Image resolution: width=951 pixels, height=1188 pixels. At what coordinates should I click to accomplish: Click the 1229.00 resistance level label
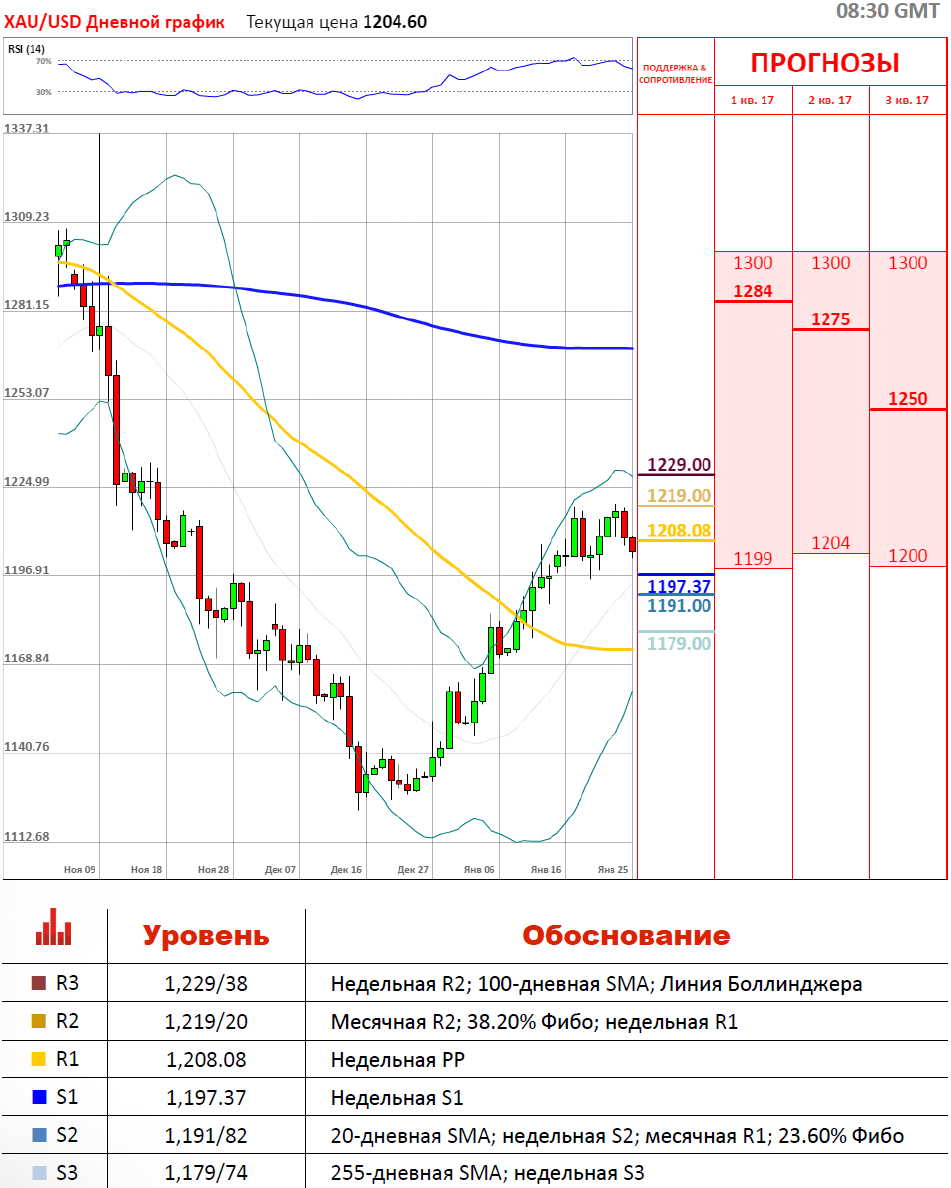pyautogui.click(x=679, y=465)
